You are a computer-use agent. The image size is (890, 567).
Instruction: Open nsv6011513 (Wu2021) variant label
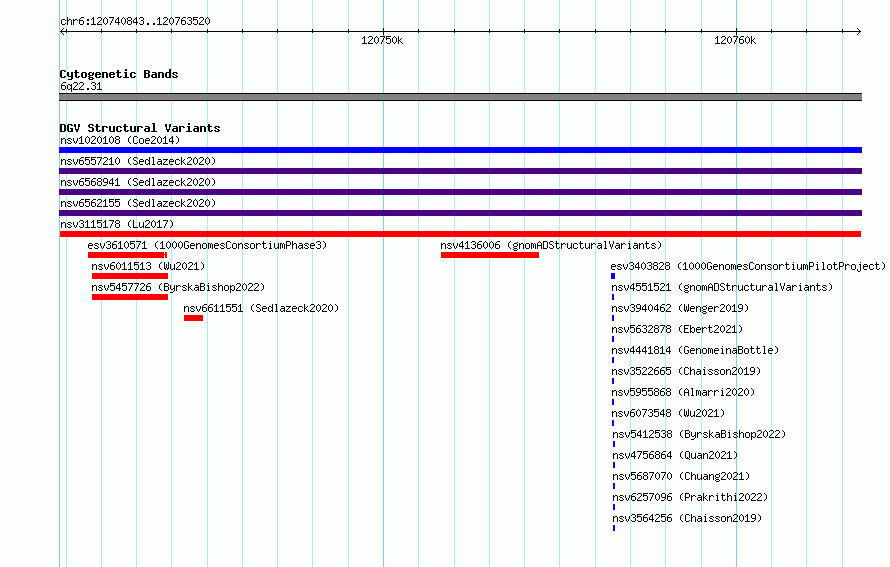[x=148, y=266]
